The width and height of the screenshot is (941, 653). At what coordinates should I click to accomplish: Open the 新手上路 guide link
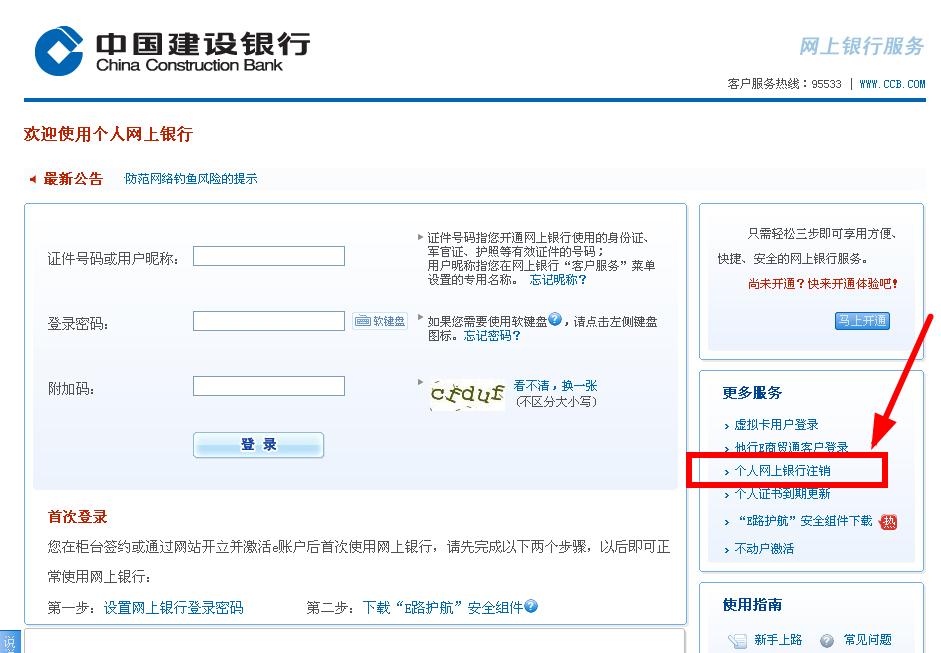(778, 640)
